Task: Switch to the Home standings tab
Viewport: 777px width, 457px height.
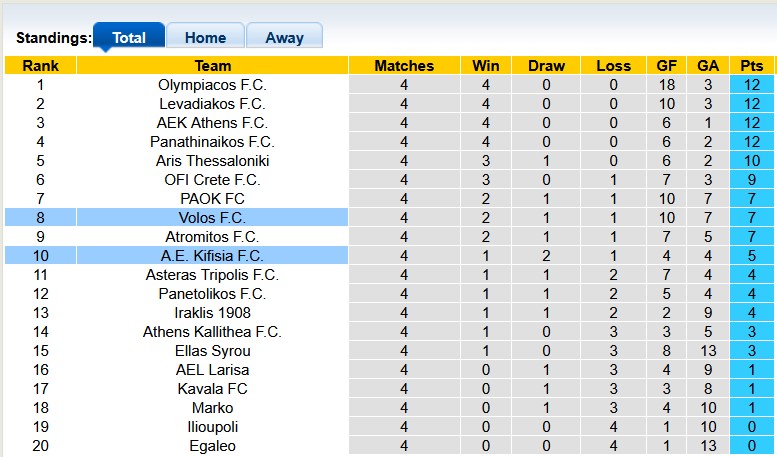Action: click(205, 38)
